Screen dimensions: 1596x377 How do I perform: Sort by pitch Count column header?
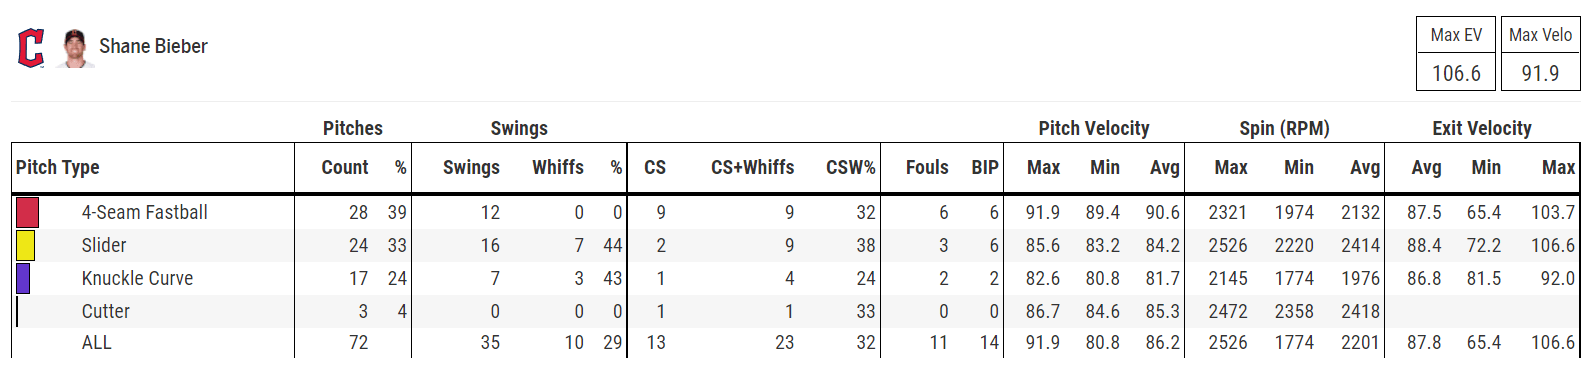pyautogui.click(x=345, y=167)
